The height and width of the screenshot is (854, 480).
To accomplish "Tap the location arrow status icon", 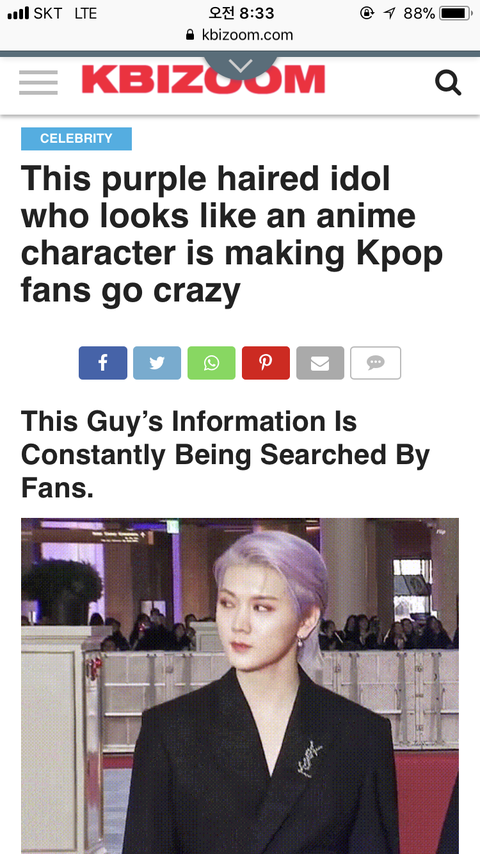I will [x=389, y=13].
